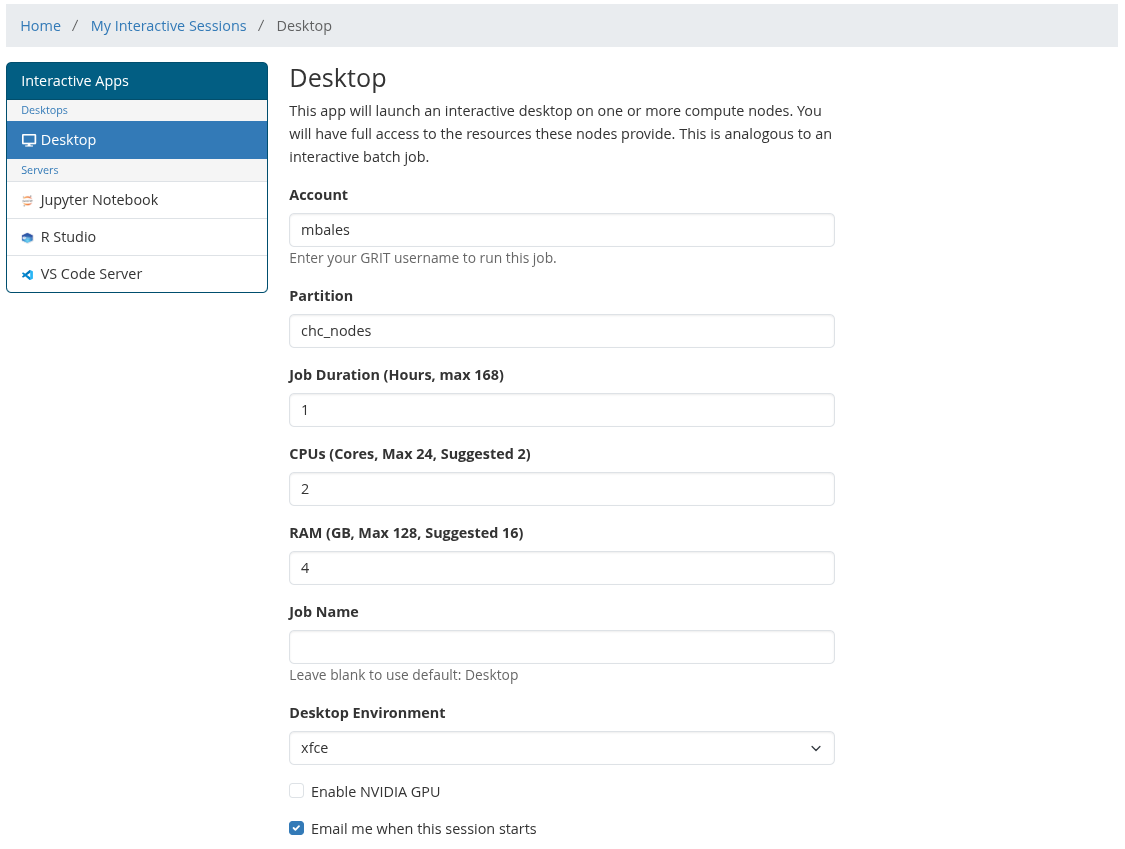Choose VS Code Server sidebar entry
This screenshot has width=1125, height=849.
point(91,274)
